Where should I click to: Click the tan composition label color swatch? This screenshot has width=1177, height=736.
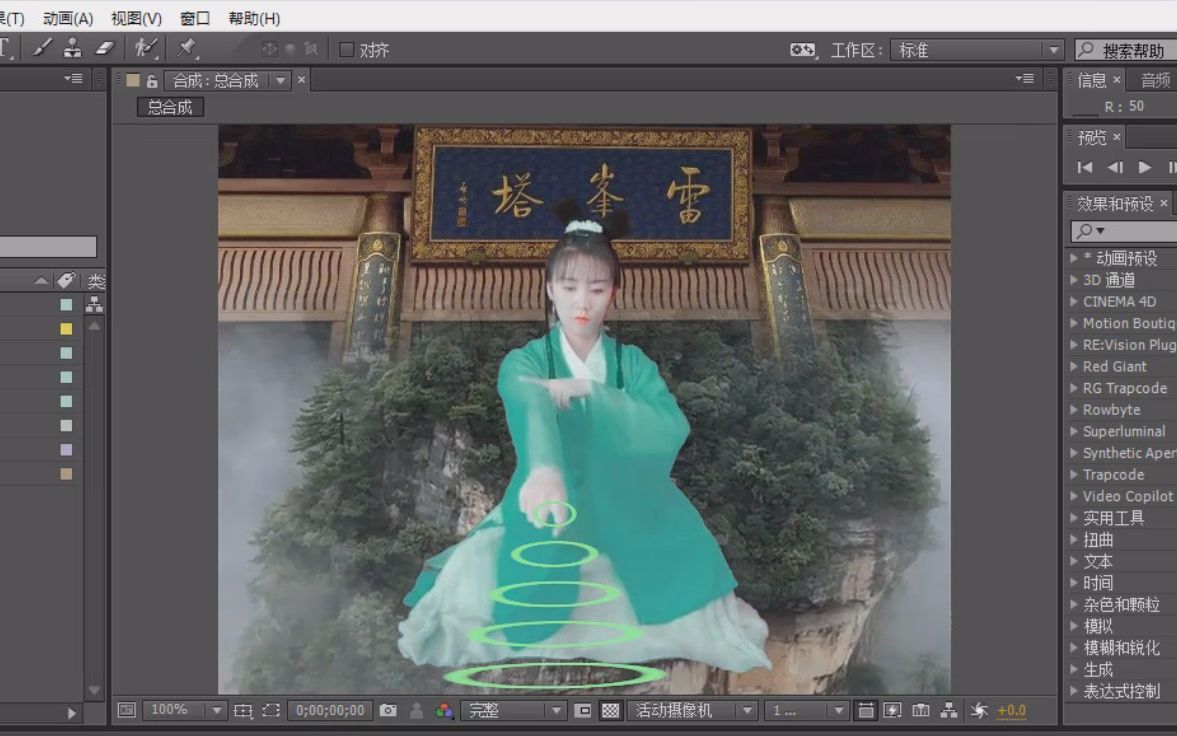coord(133,80)
